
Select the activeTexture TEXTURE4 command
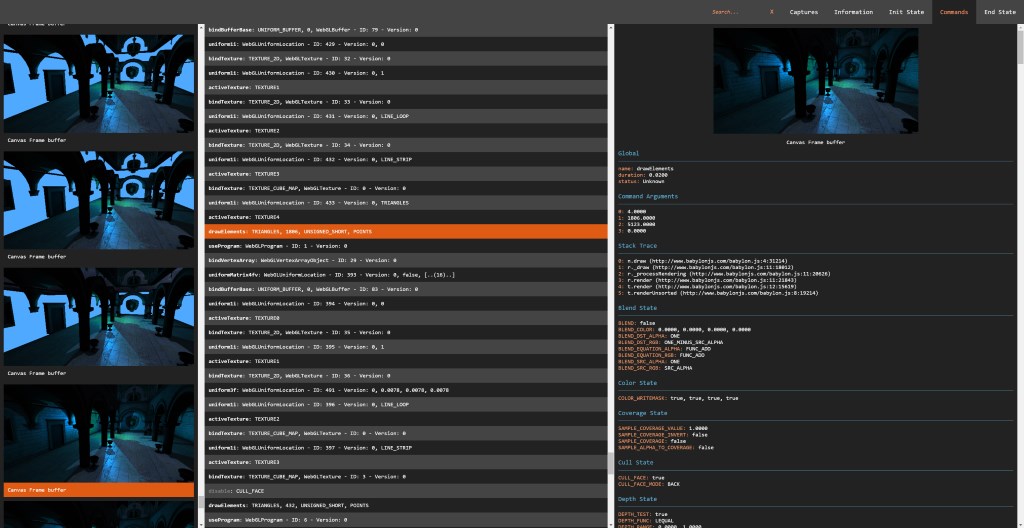coord(406,217)
